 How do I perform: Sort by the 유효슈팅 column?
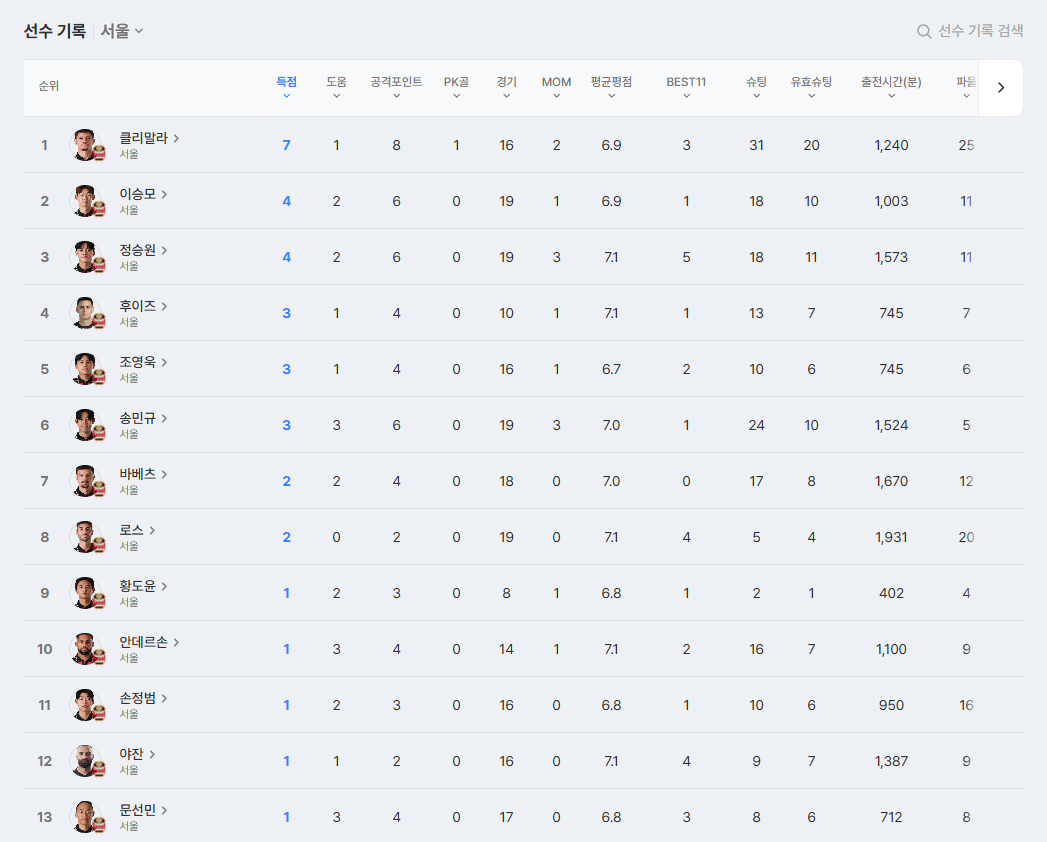coord(811,87)
